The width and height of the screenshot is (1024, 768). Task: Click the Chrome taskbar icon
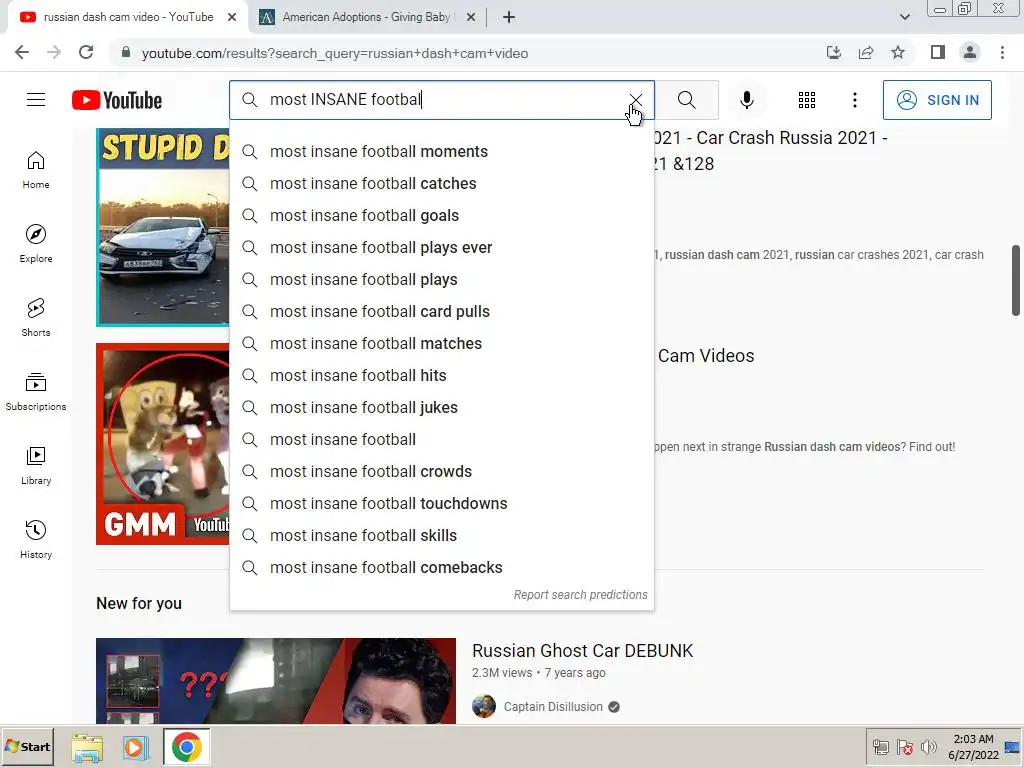[x=187, y=747]
